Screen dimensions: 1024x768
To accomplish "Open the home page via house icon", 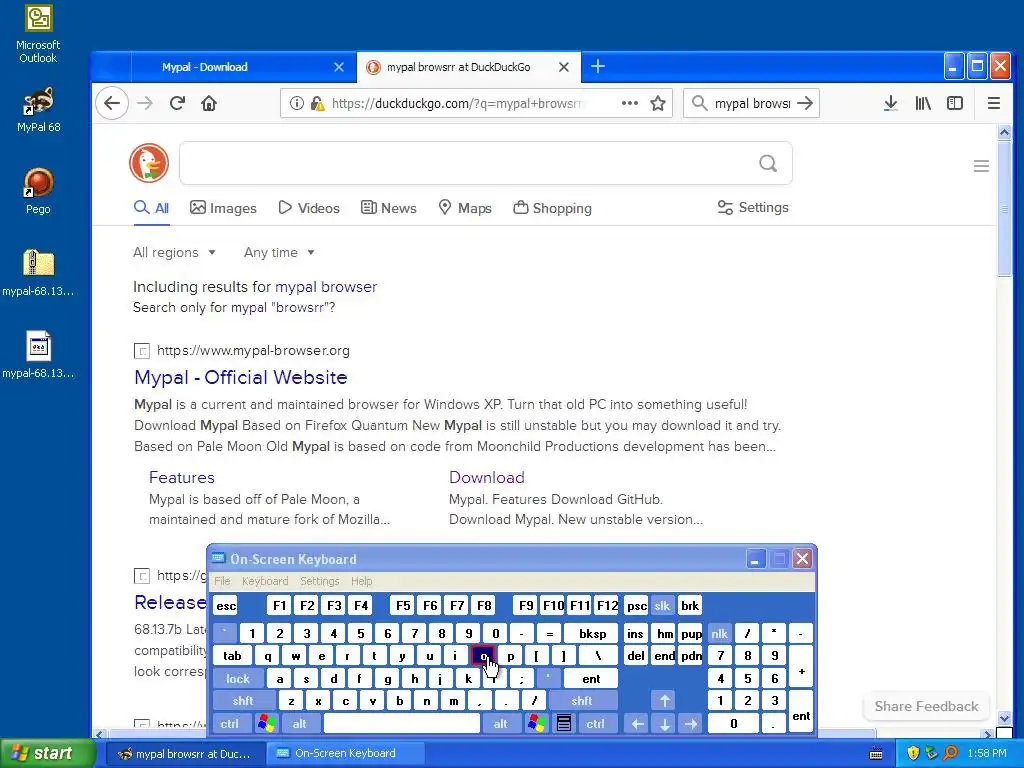I will click(209, 103).
